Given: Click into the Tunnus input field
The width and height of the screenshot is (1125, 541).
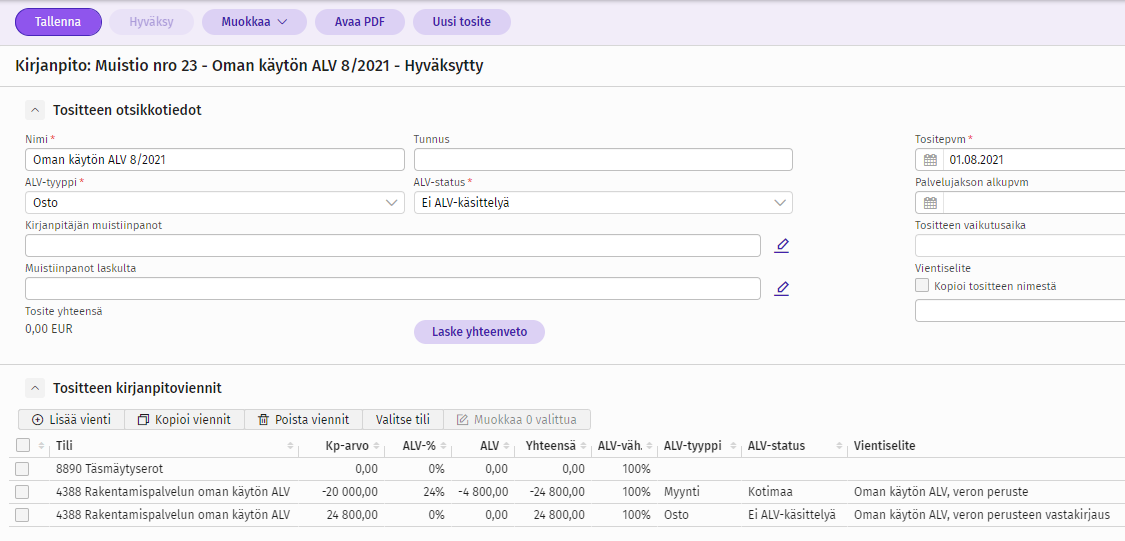Looking at the screenshot, I should [603, 160].
